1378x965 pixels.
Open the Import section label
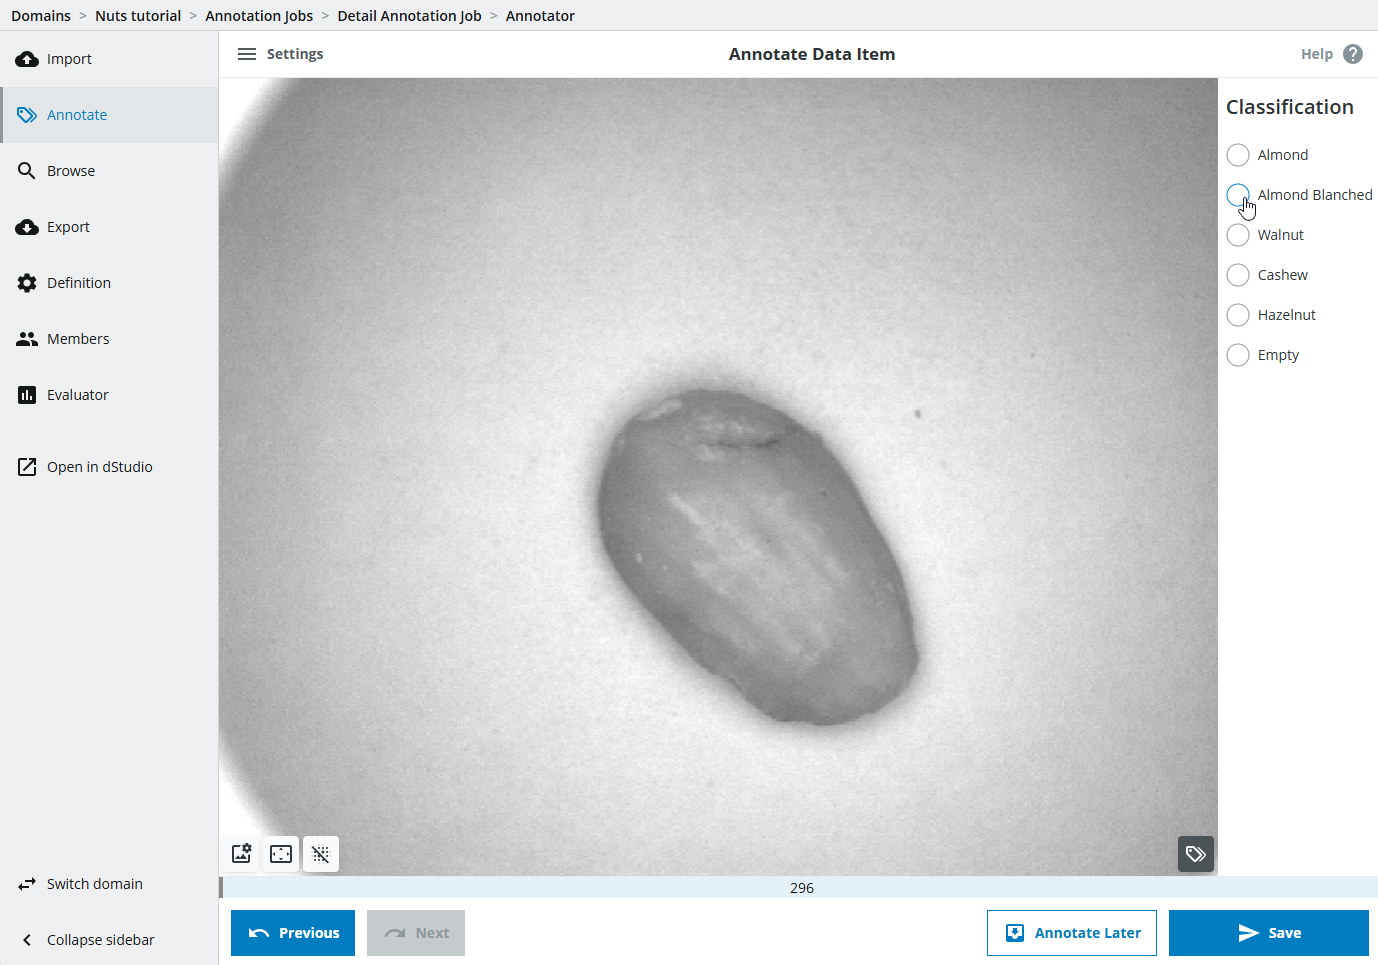(x=69, y=59)
